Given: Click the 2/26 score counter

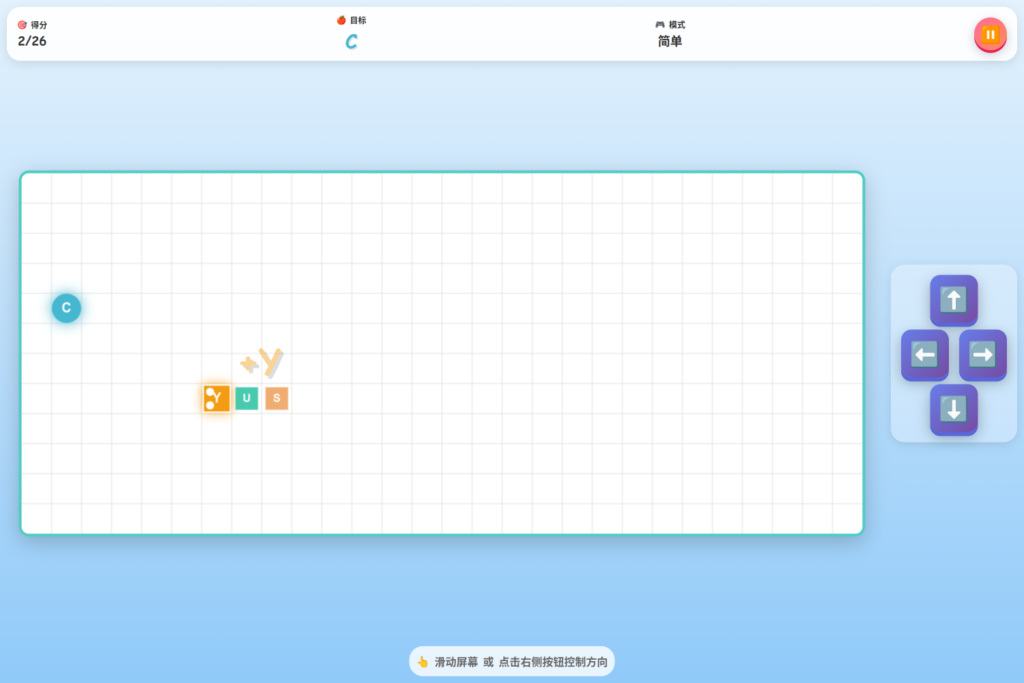Looking at the screenshot, I should [x=32, y=42].
